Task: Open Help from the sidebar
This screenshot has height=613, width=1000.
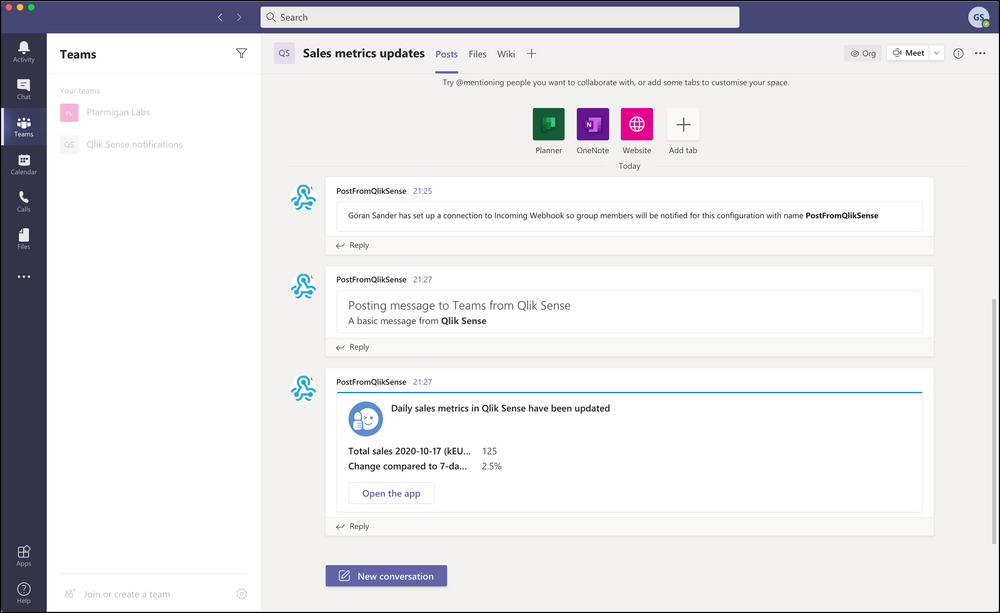Action: (x=24, y=591)
